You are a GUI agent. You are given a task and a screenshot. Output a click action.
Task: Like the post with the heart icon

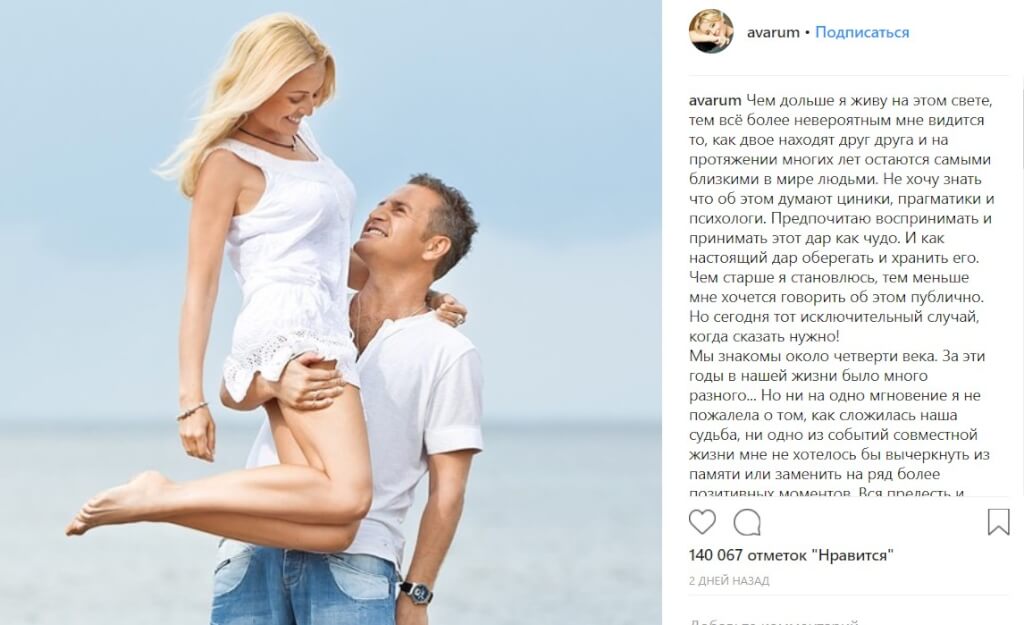[702, 522]
